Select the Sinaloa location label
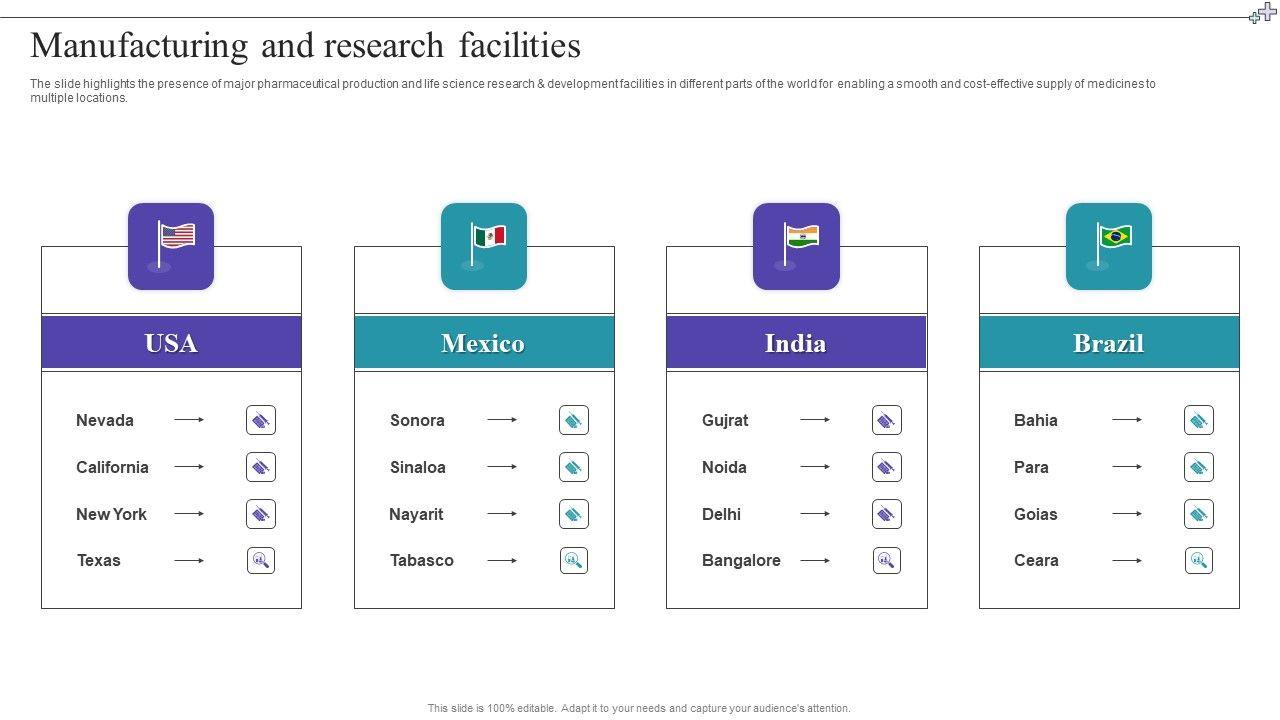Image resolution: width=1280 pixels, height=720 pixels. (x=418, y=467)
